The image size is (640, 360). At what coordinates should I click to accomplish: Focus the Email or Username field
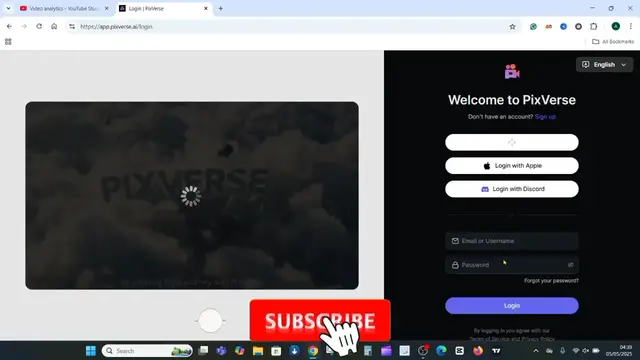pos(512,241)
